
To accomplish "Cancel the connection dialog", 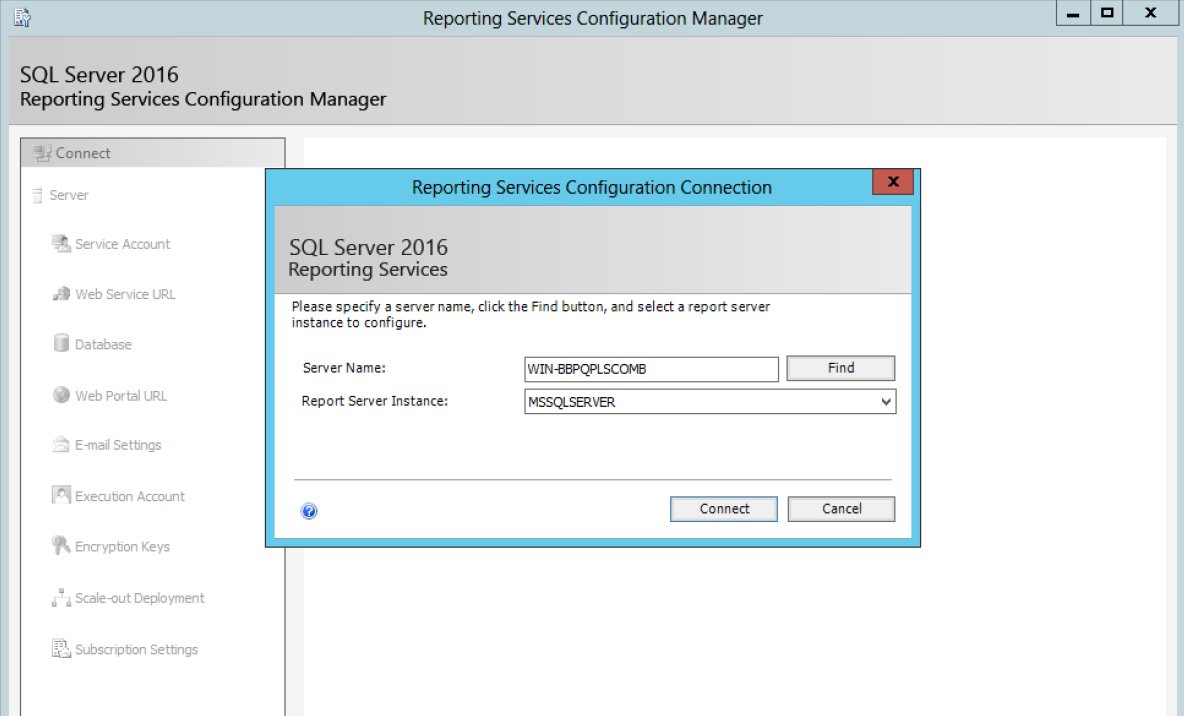I will click(x=841, y=509).
